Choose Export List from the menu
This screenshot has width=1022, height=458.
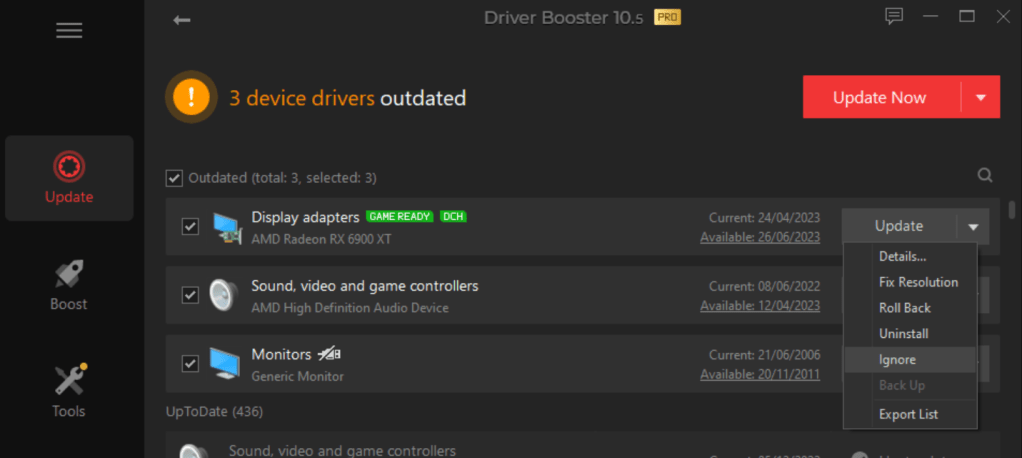pyautogui.click(x=911, y=414)
